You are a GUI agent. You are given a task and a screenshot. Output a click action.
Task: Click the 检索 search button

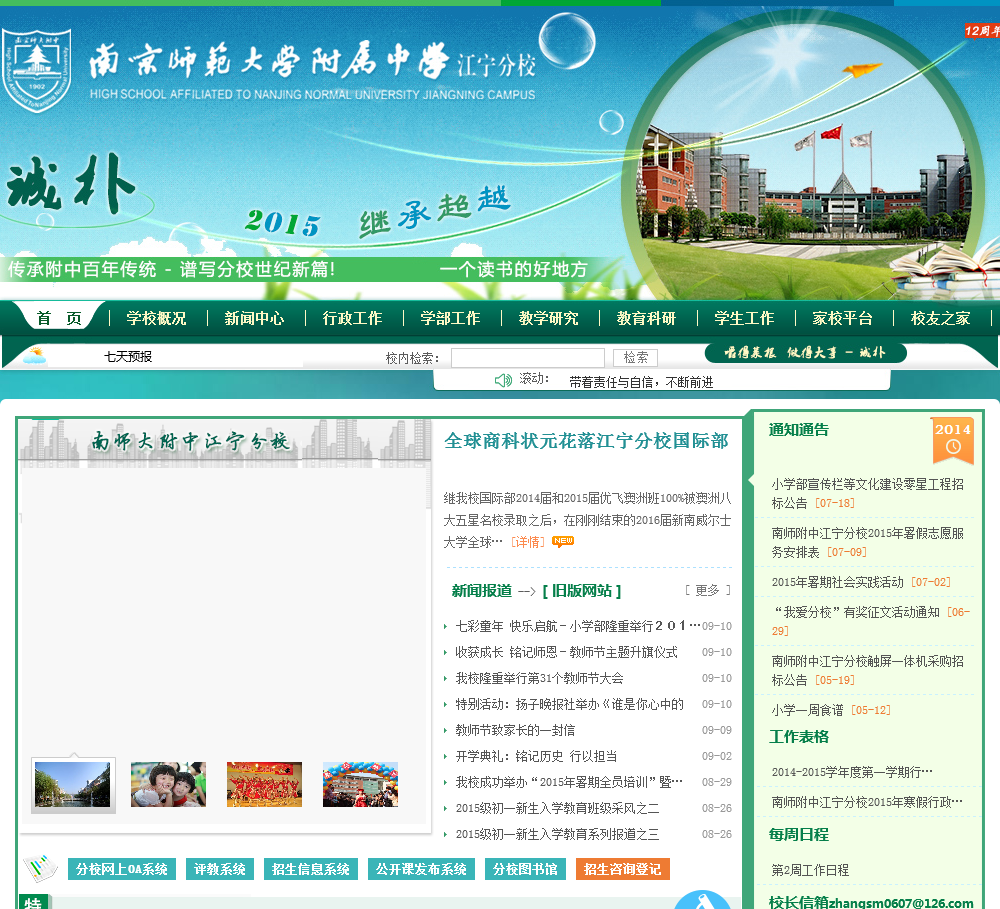pos(635,358)
